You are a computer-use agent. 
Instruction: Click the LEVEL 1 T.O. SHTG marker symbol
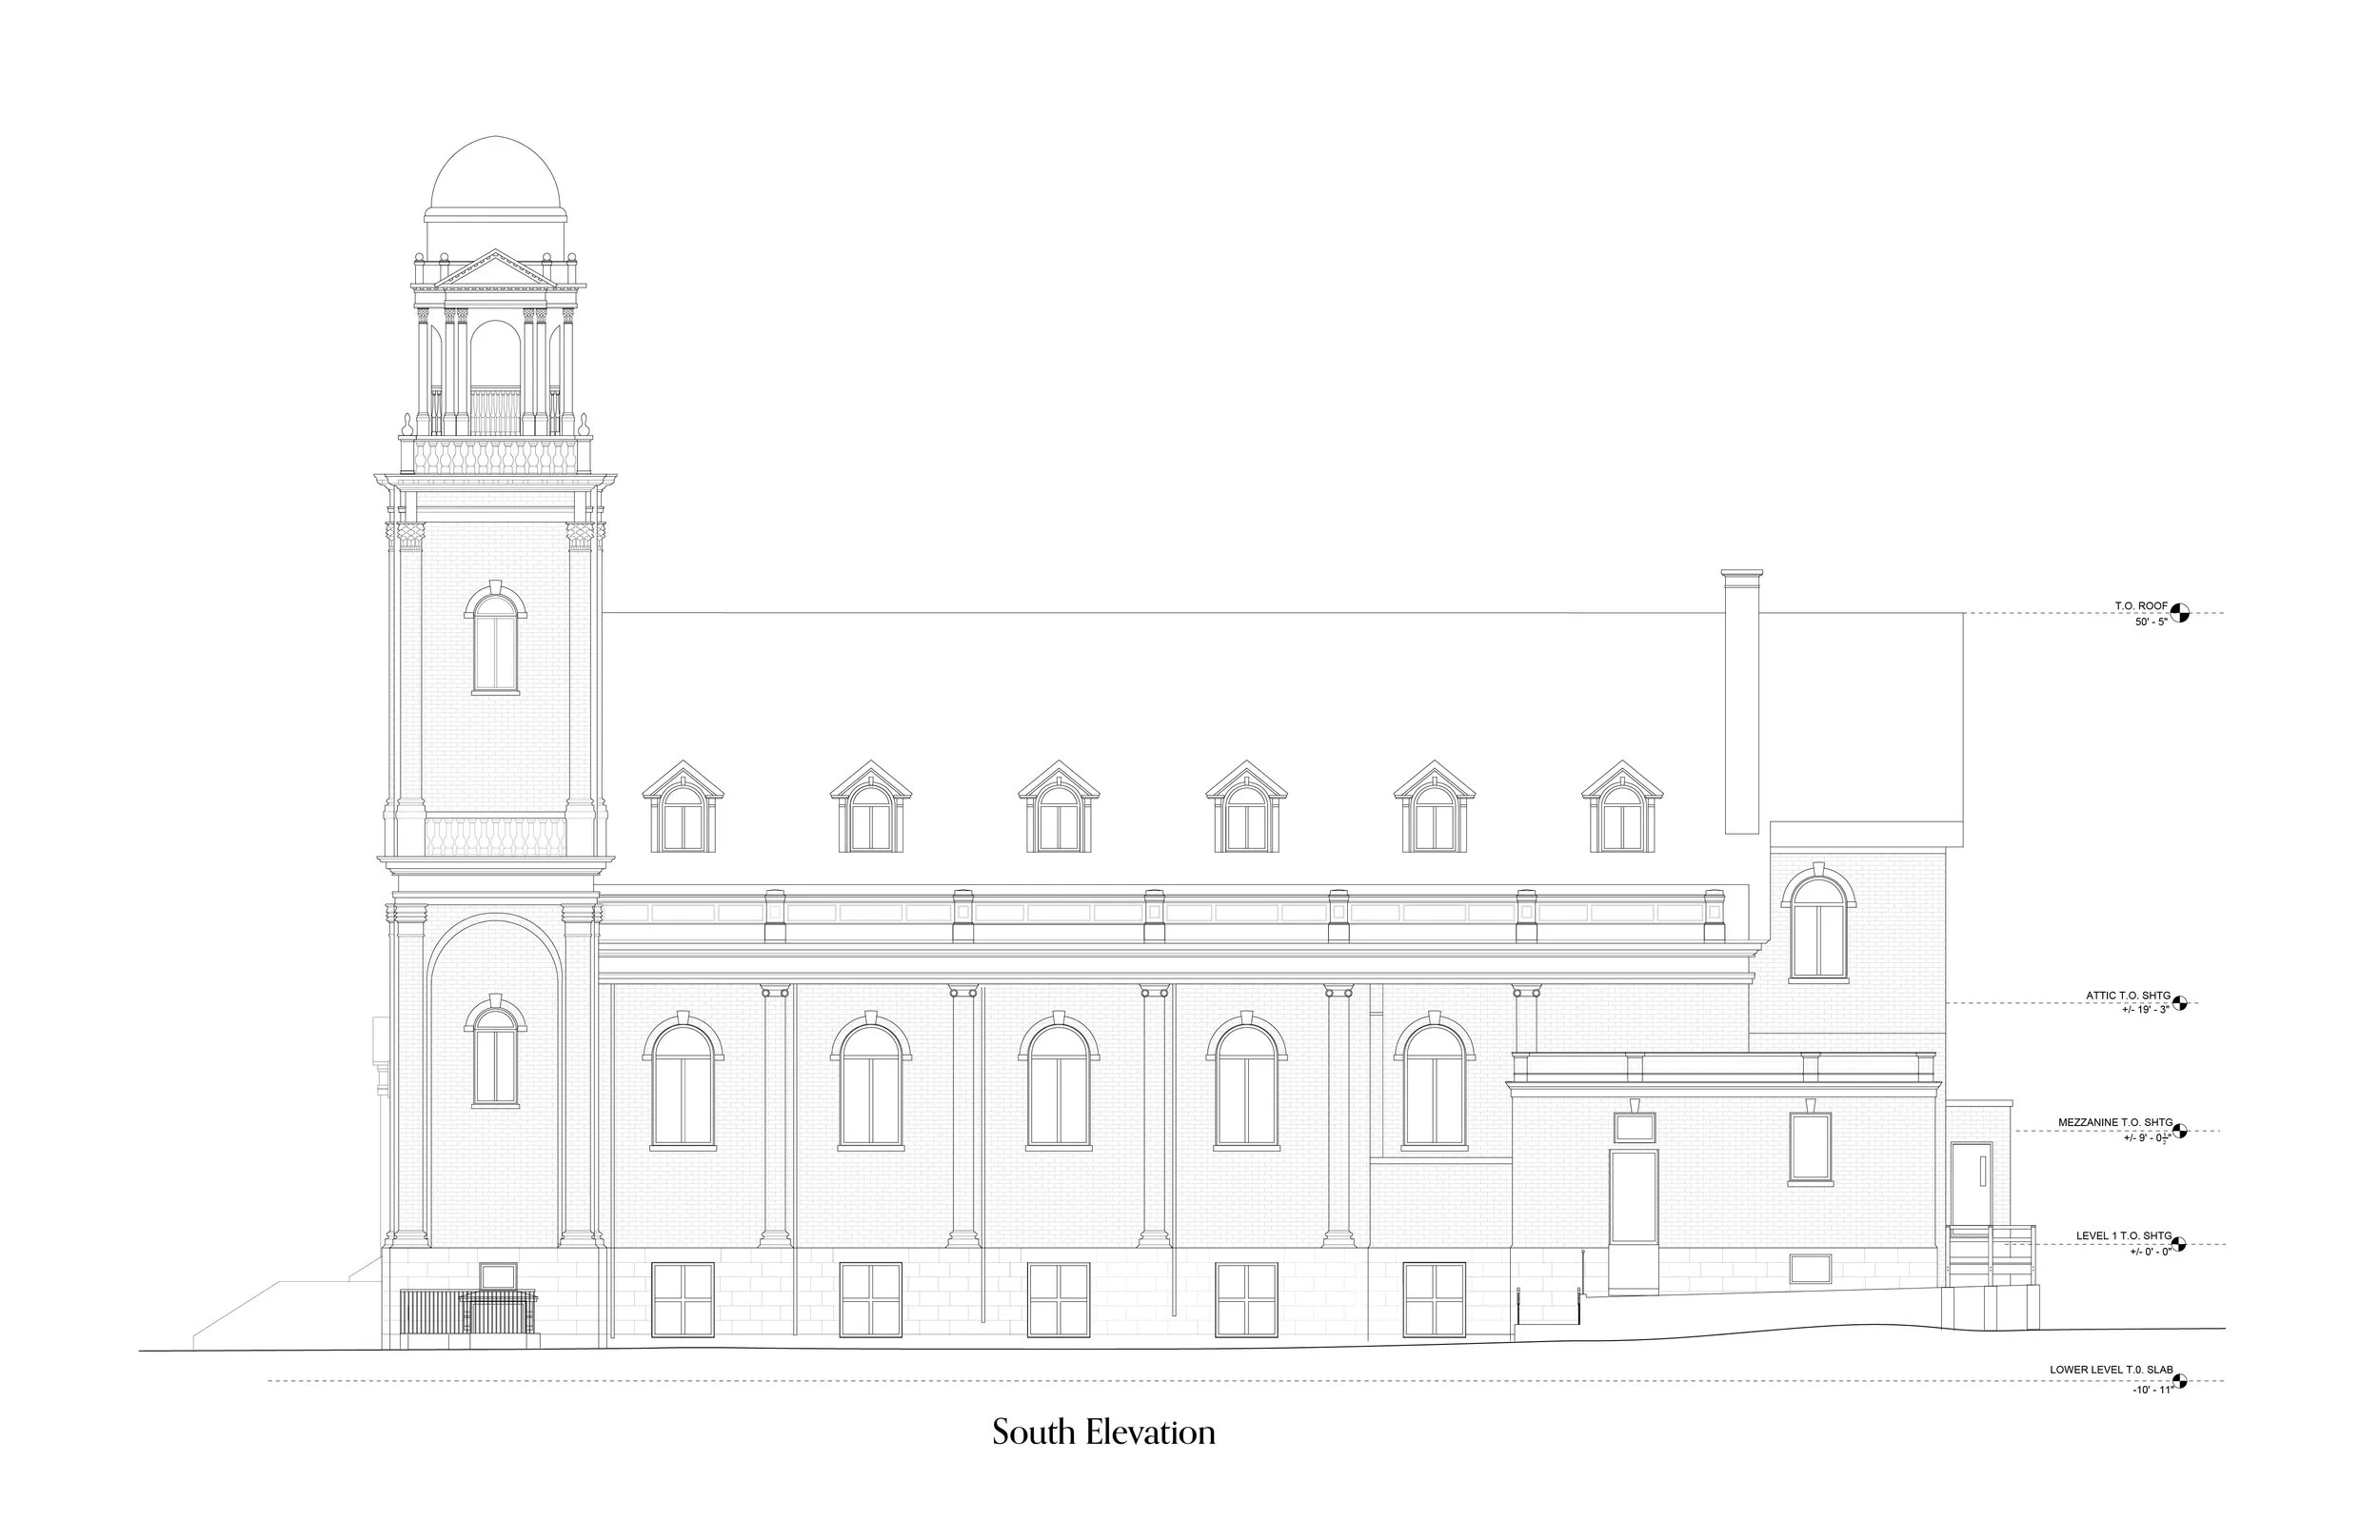point(2179,1244)
